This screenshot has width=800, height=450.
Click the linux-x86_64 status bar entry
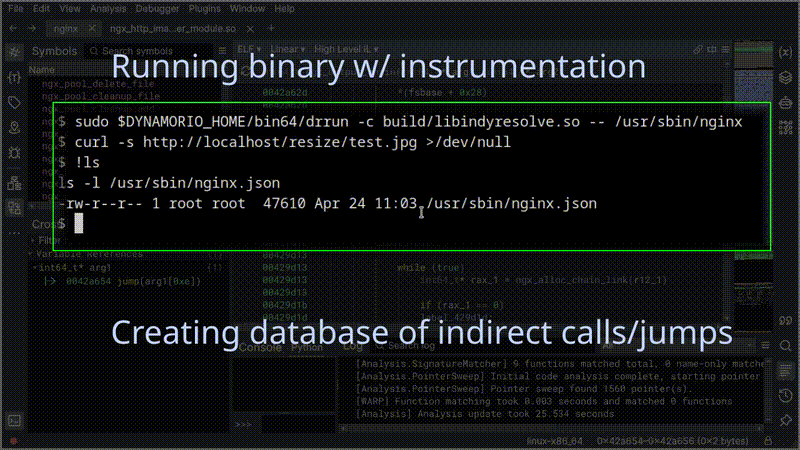click(555, 441)
